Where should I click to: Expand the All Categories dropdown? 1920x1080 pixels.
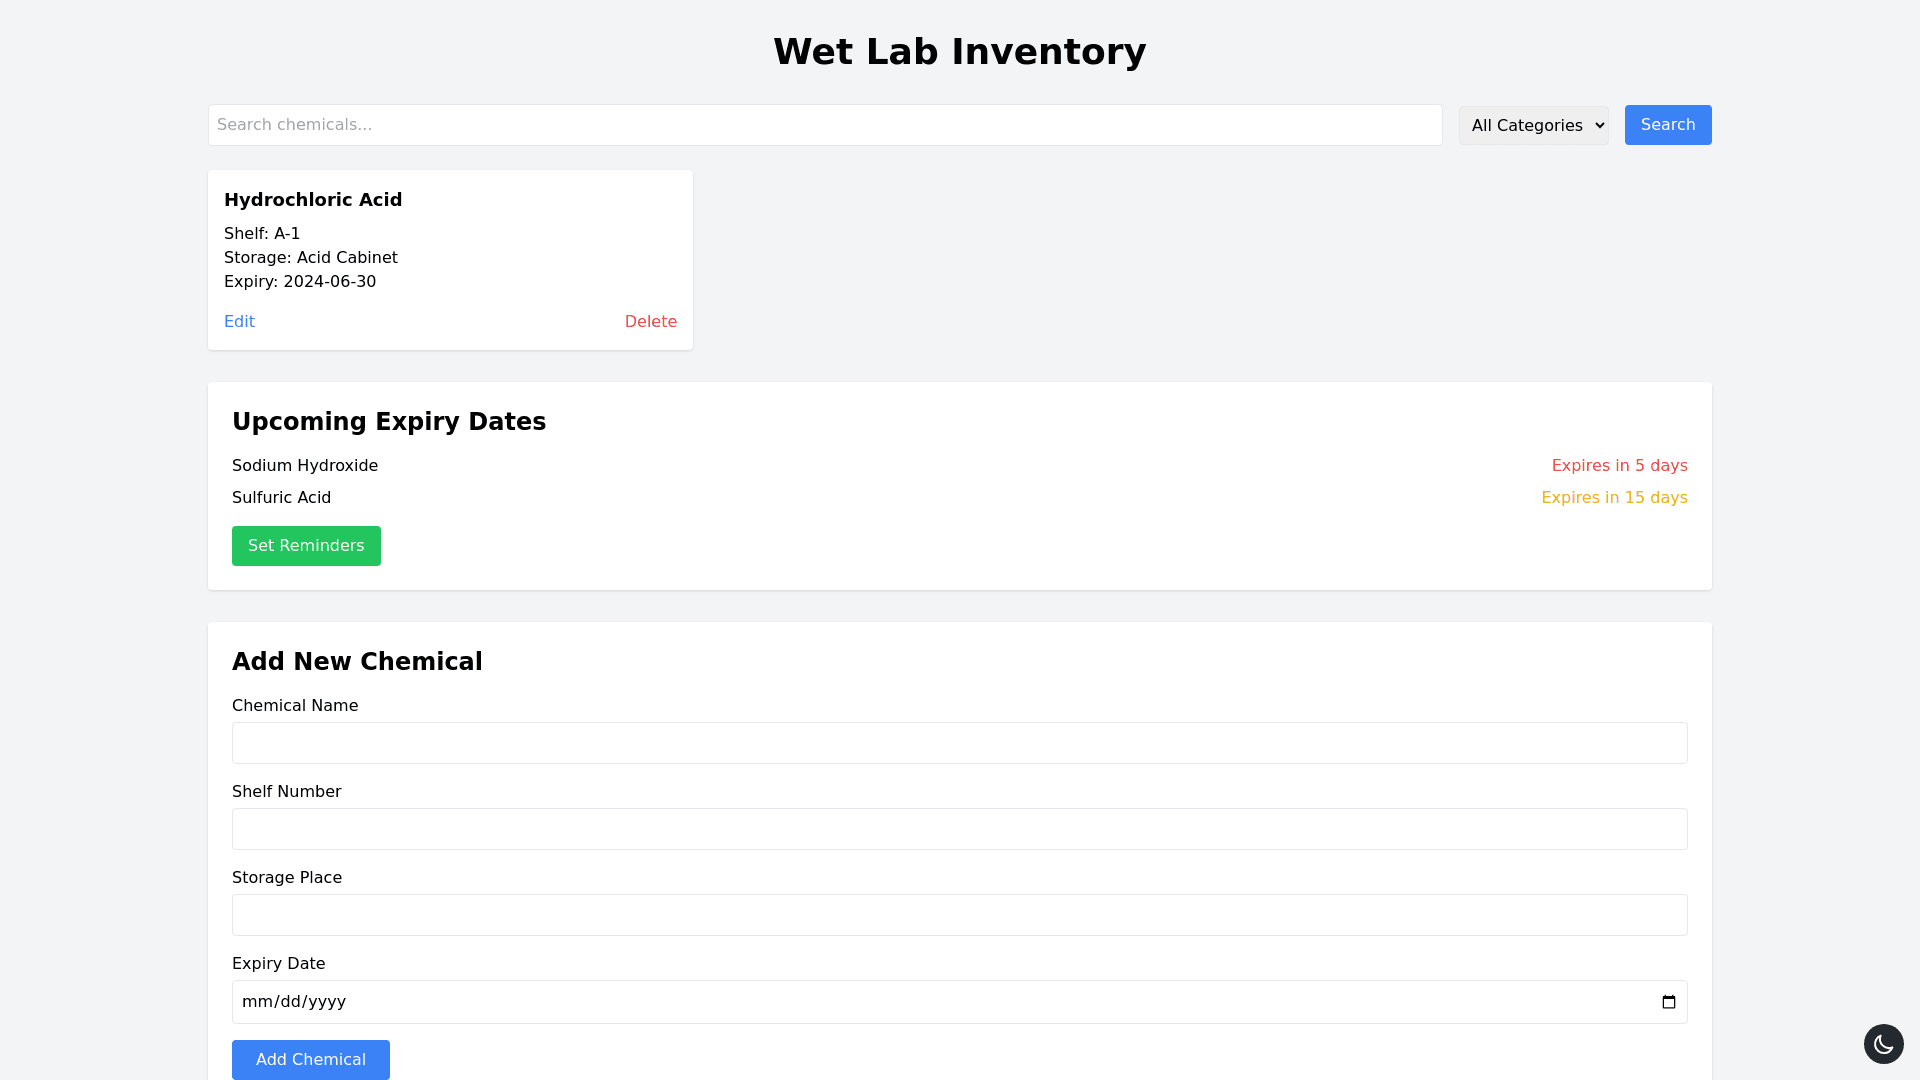point(1533,125)
